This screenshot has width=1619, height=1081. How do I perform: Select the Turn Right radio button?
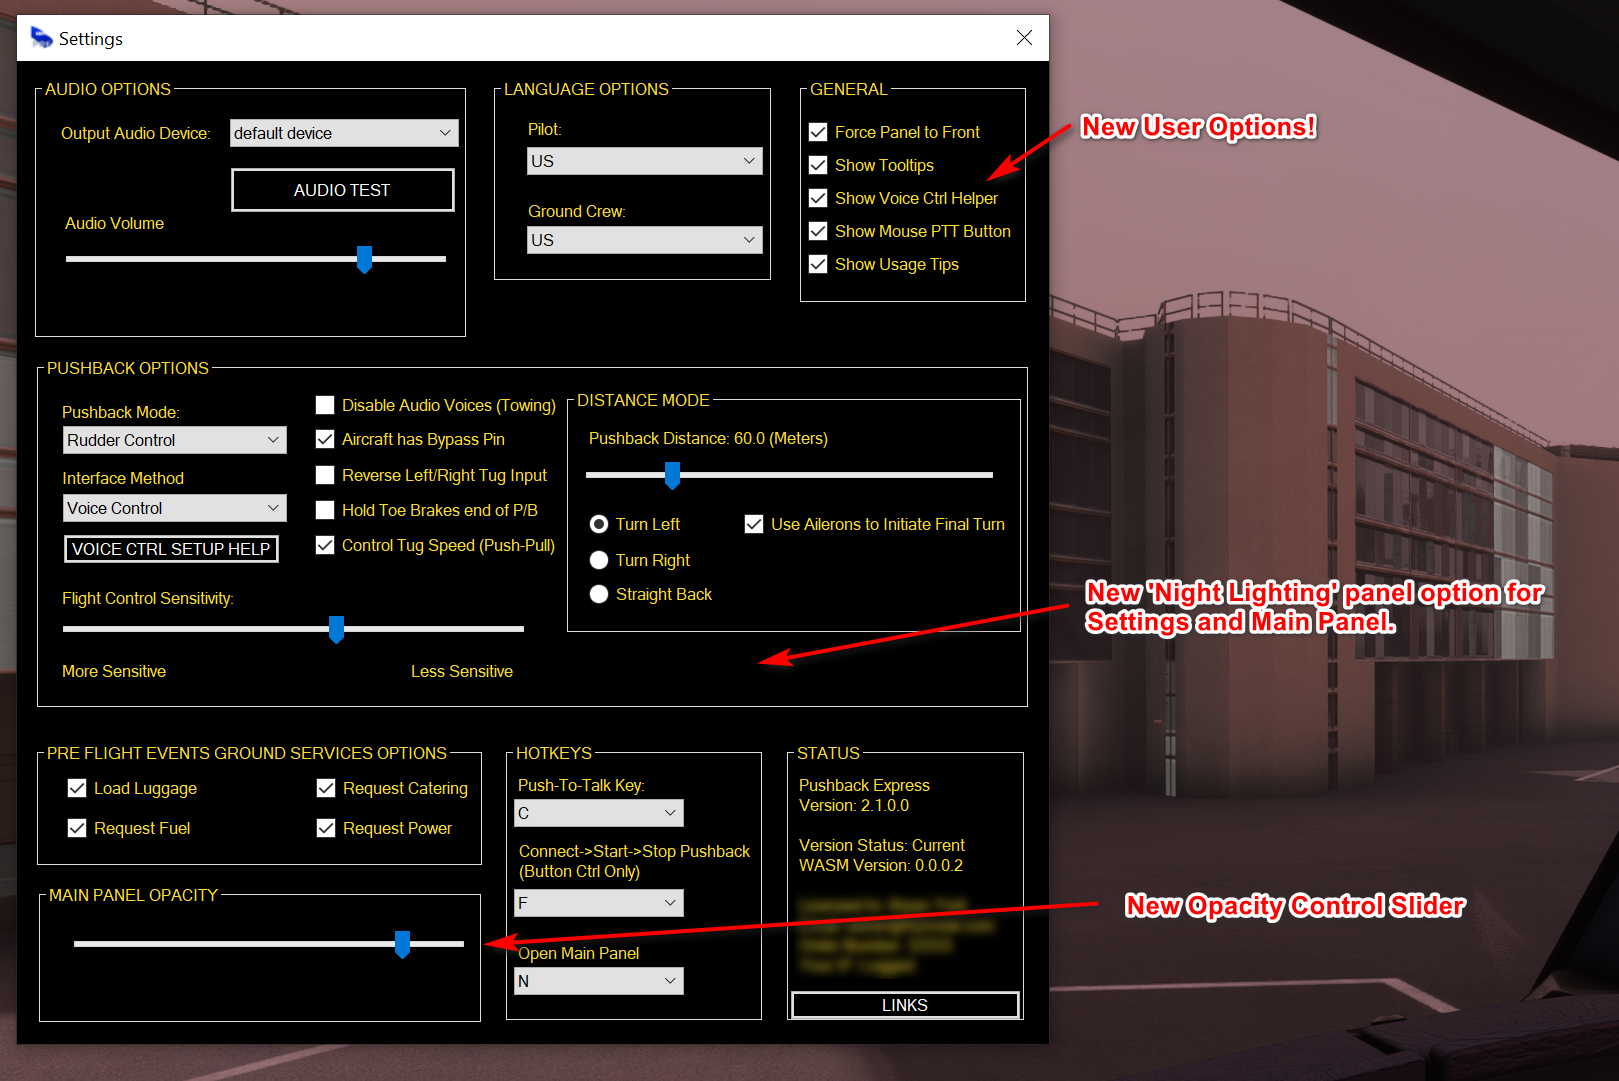point(599,560)
